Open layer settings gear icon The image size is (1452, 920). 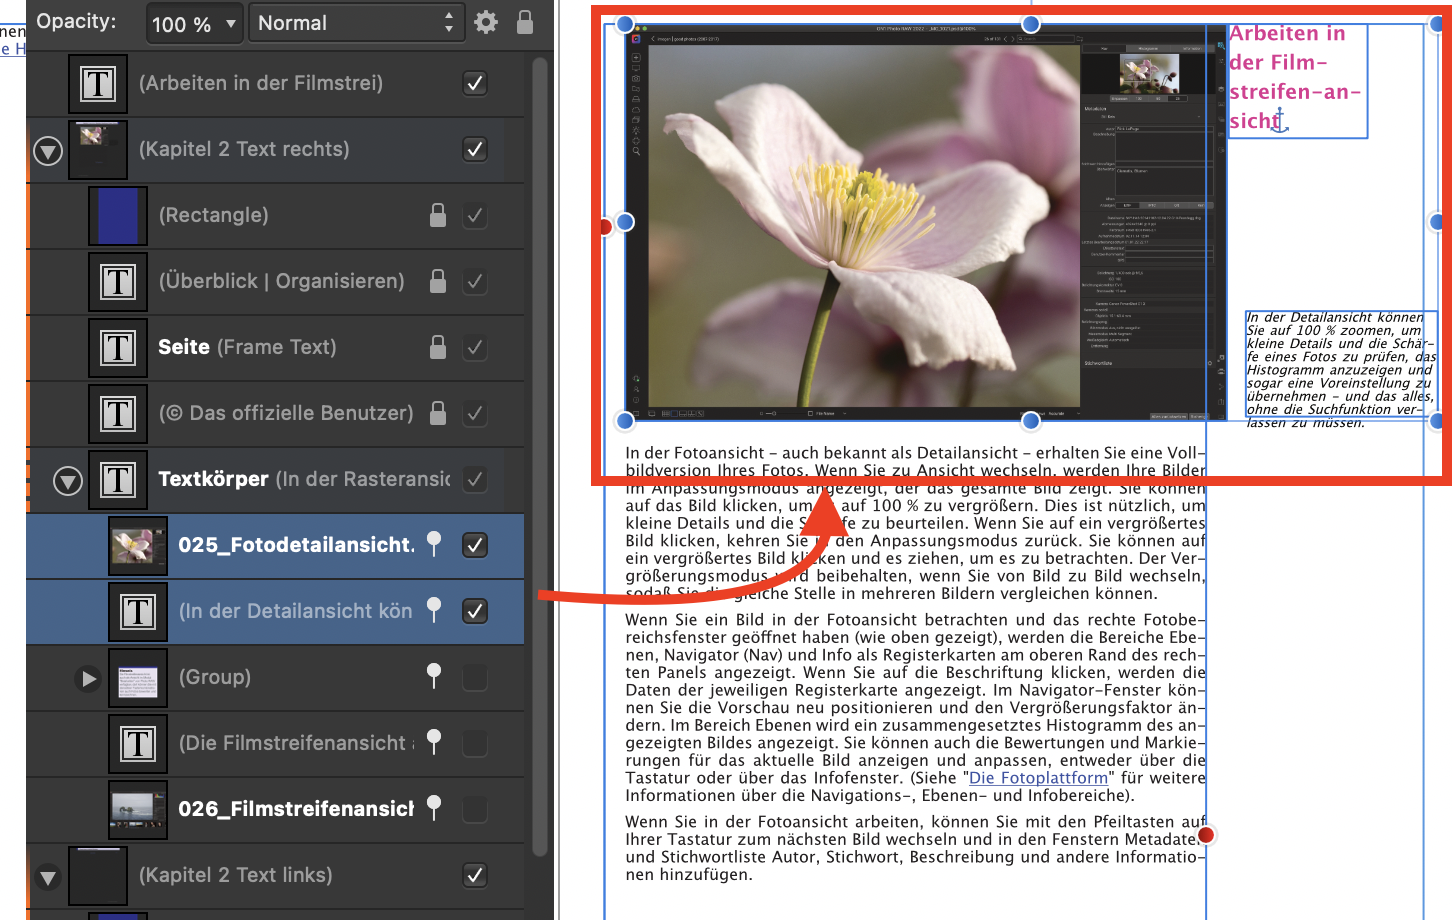[486, 22]
